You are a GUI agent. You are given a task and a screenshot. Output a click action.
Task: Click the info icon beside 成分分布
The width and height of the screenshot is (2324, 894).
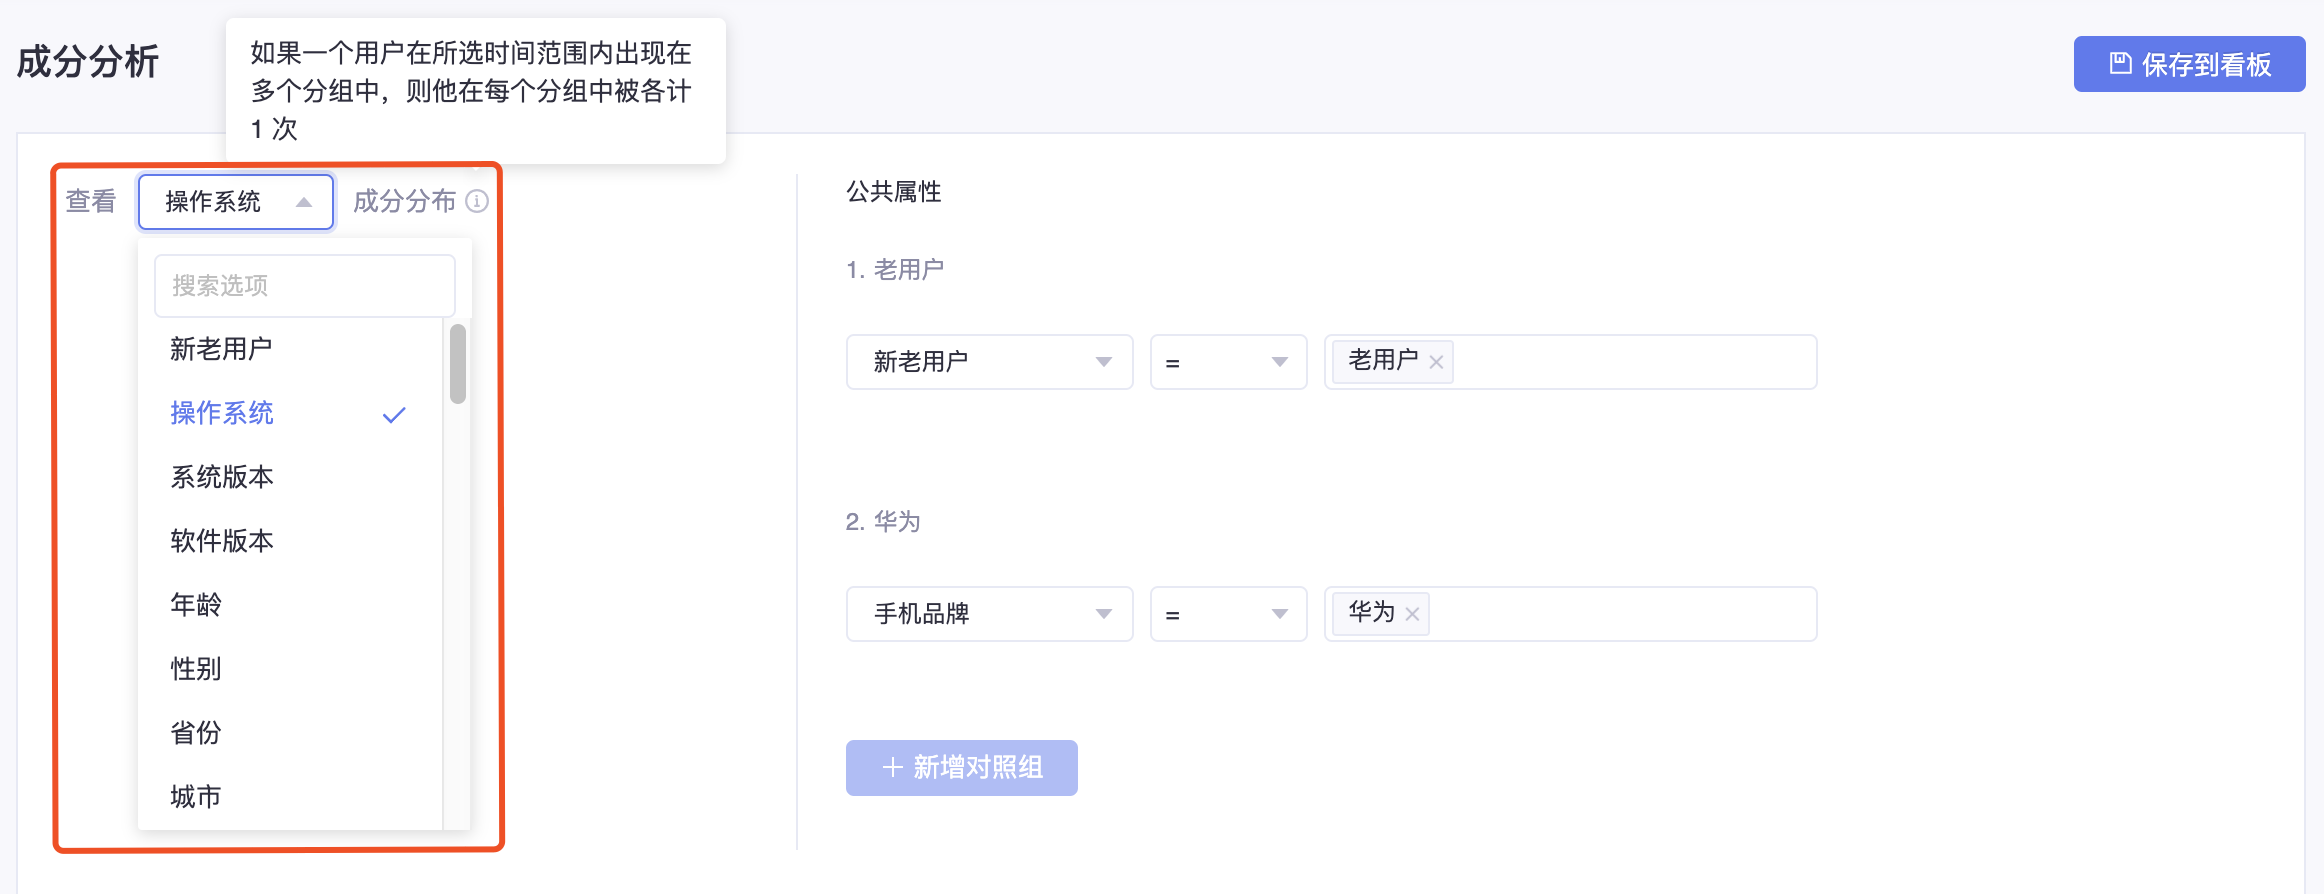click(x=478, y=201)
